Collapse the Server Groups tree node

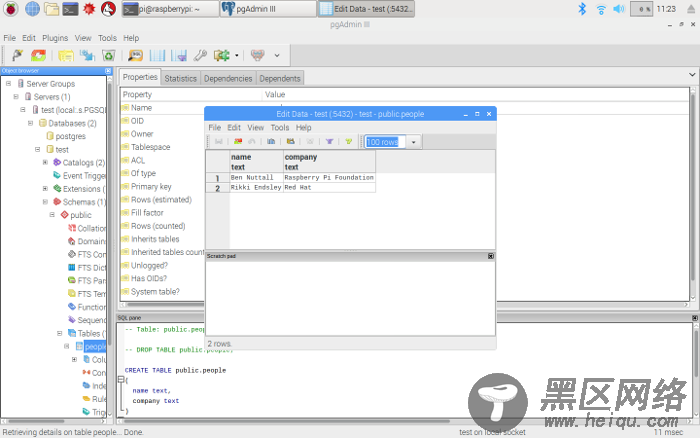point(8,83)
